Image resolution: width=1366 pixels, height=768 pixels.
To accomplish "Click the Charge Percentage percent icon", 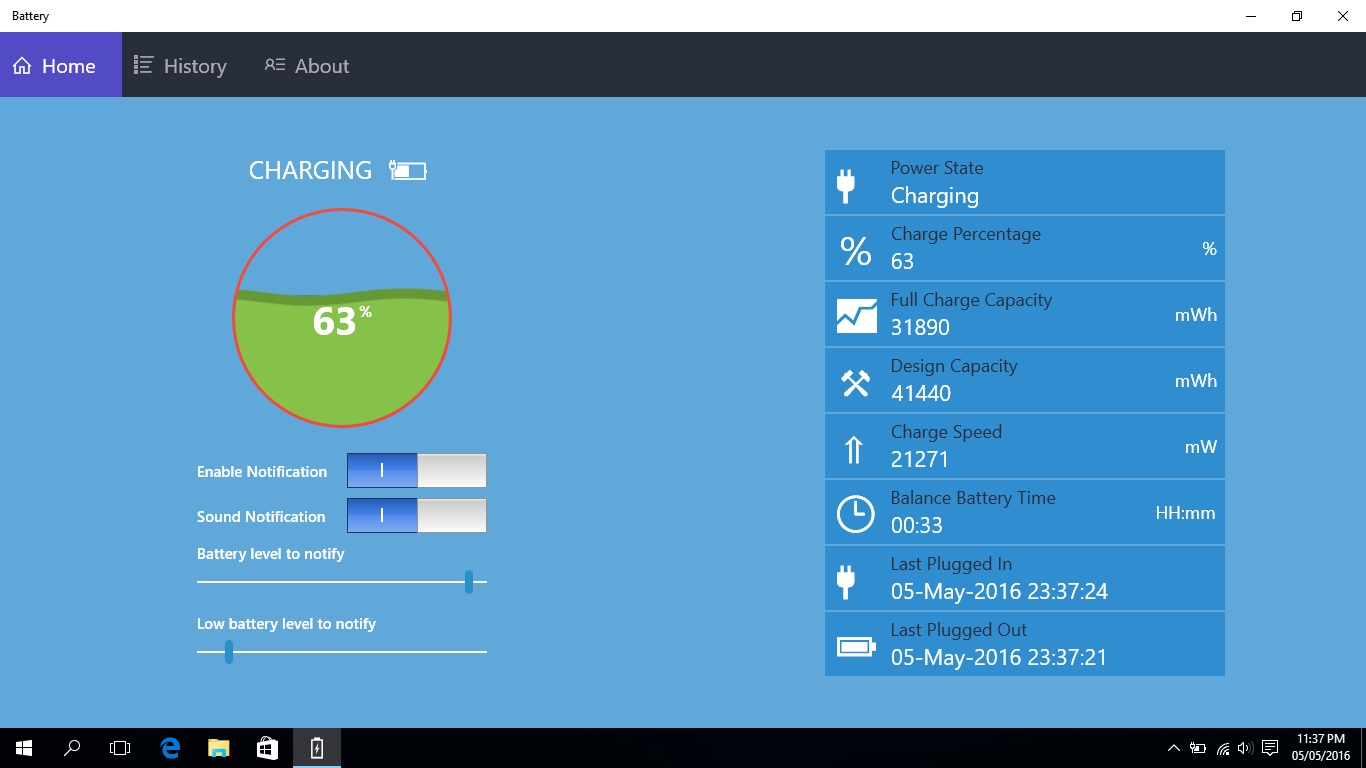I will [855, 250].
